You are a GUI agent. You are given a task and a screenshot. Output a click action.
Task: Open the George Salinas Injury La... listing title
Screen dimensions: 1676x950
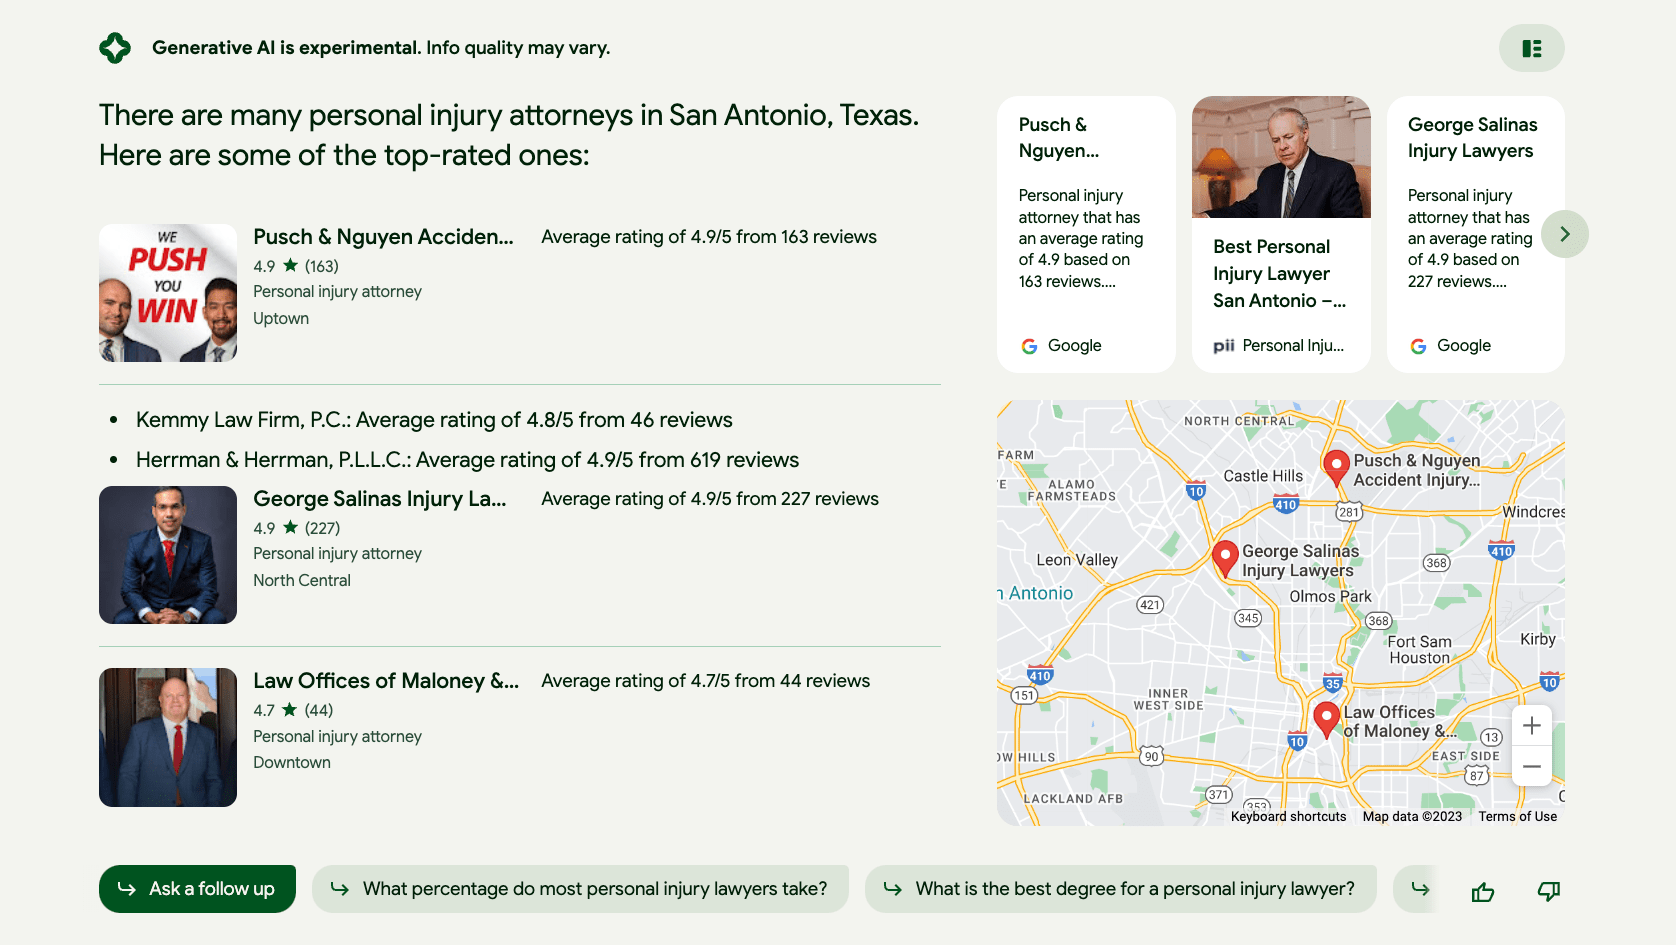coord(380,499)
